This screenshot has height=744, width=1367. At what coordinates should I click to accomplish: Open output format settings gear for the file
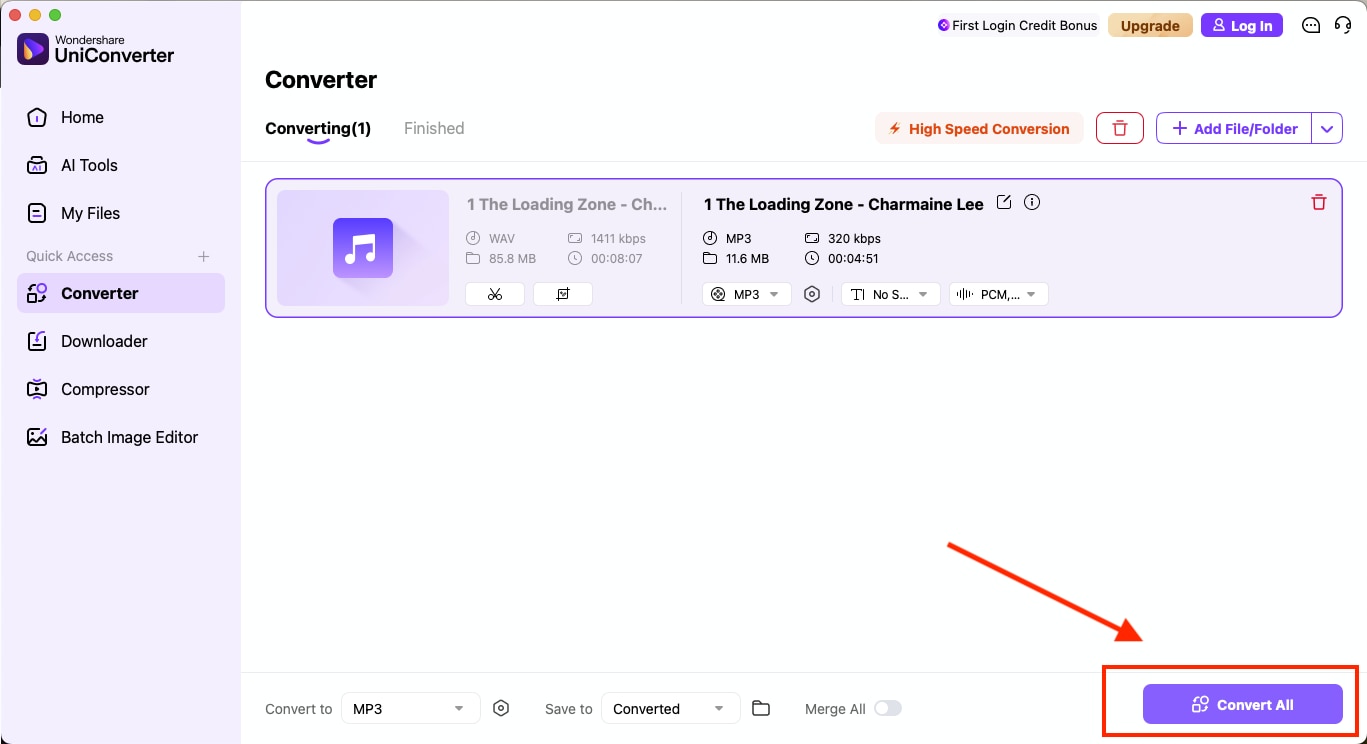point(811,293)
